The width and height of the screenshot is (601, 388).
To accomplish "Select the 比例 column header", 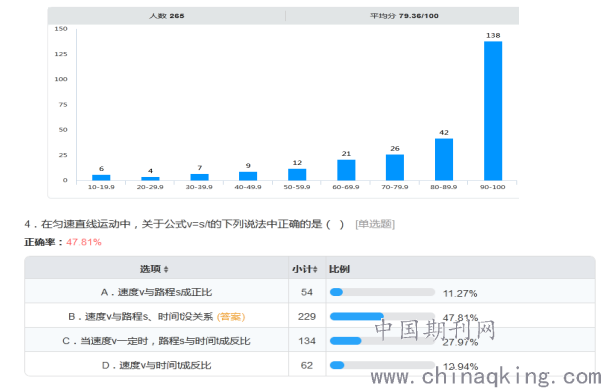I will (x=339, y=269).
